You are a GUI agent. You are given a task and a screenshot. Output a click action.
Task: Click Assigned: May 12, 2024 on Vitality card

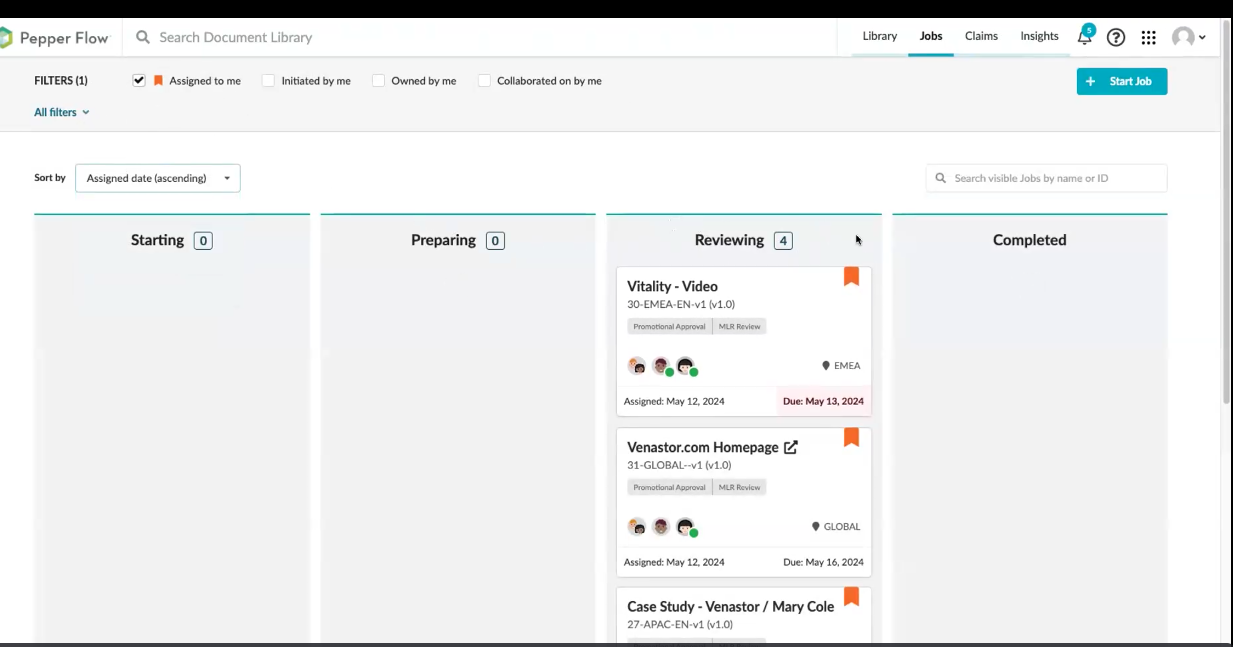674,401
